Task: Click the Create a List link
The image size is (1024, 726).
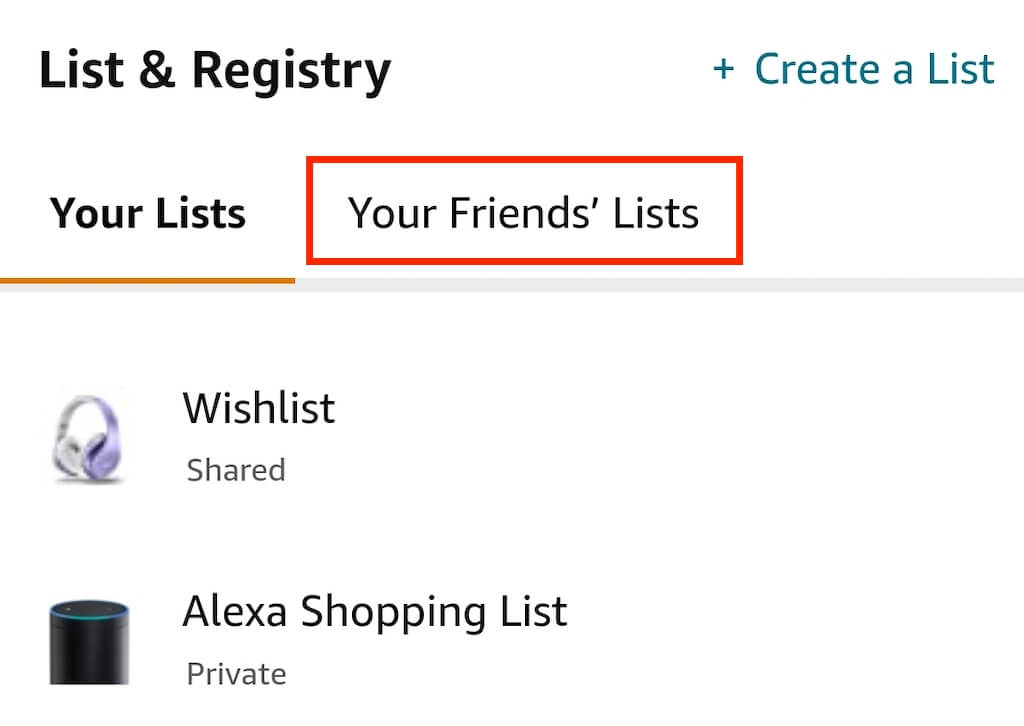Action: (874, 70)
